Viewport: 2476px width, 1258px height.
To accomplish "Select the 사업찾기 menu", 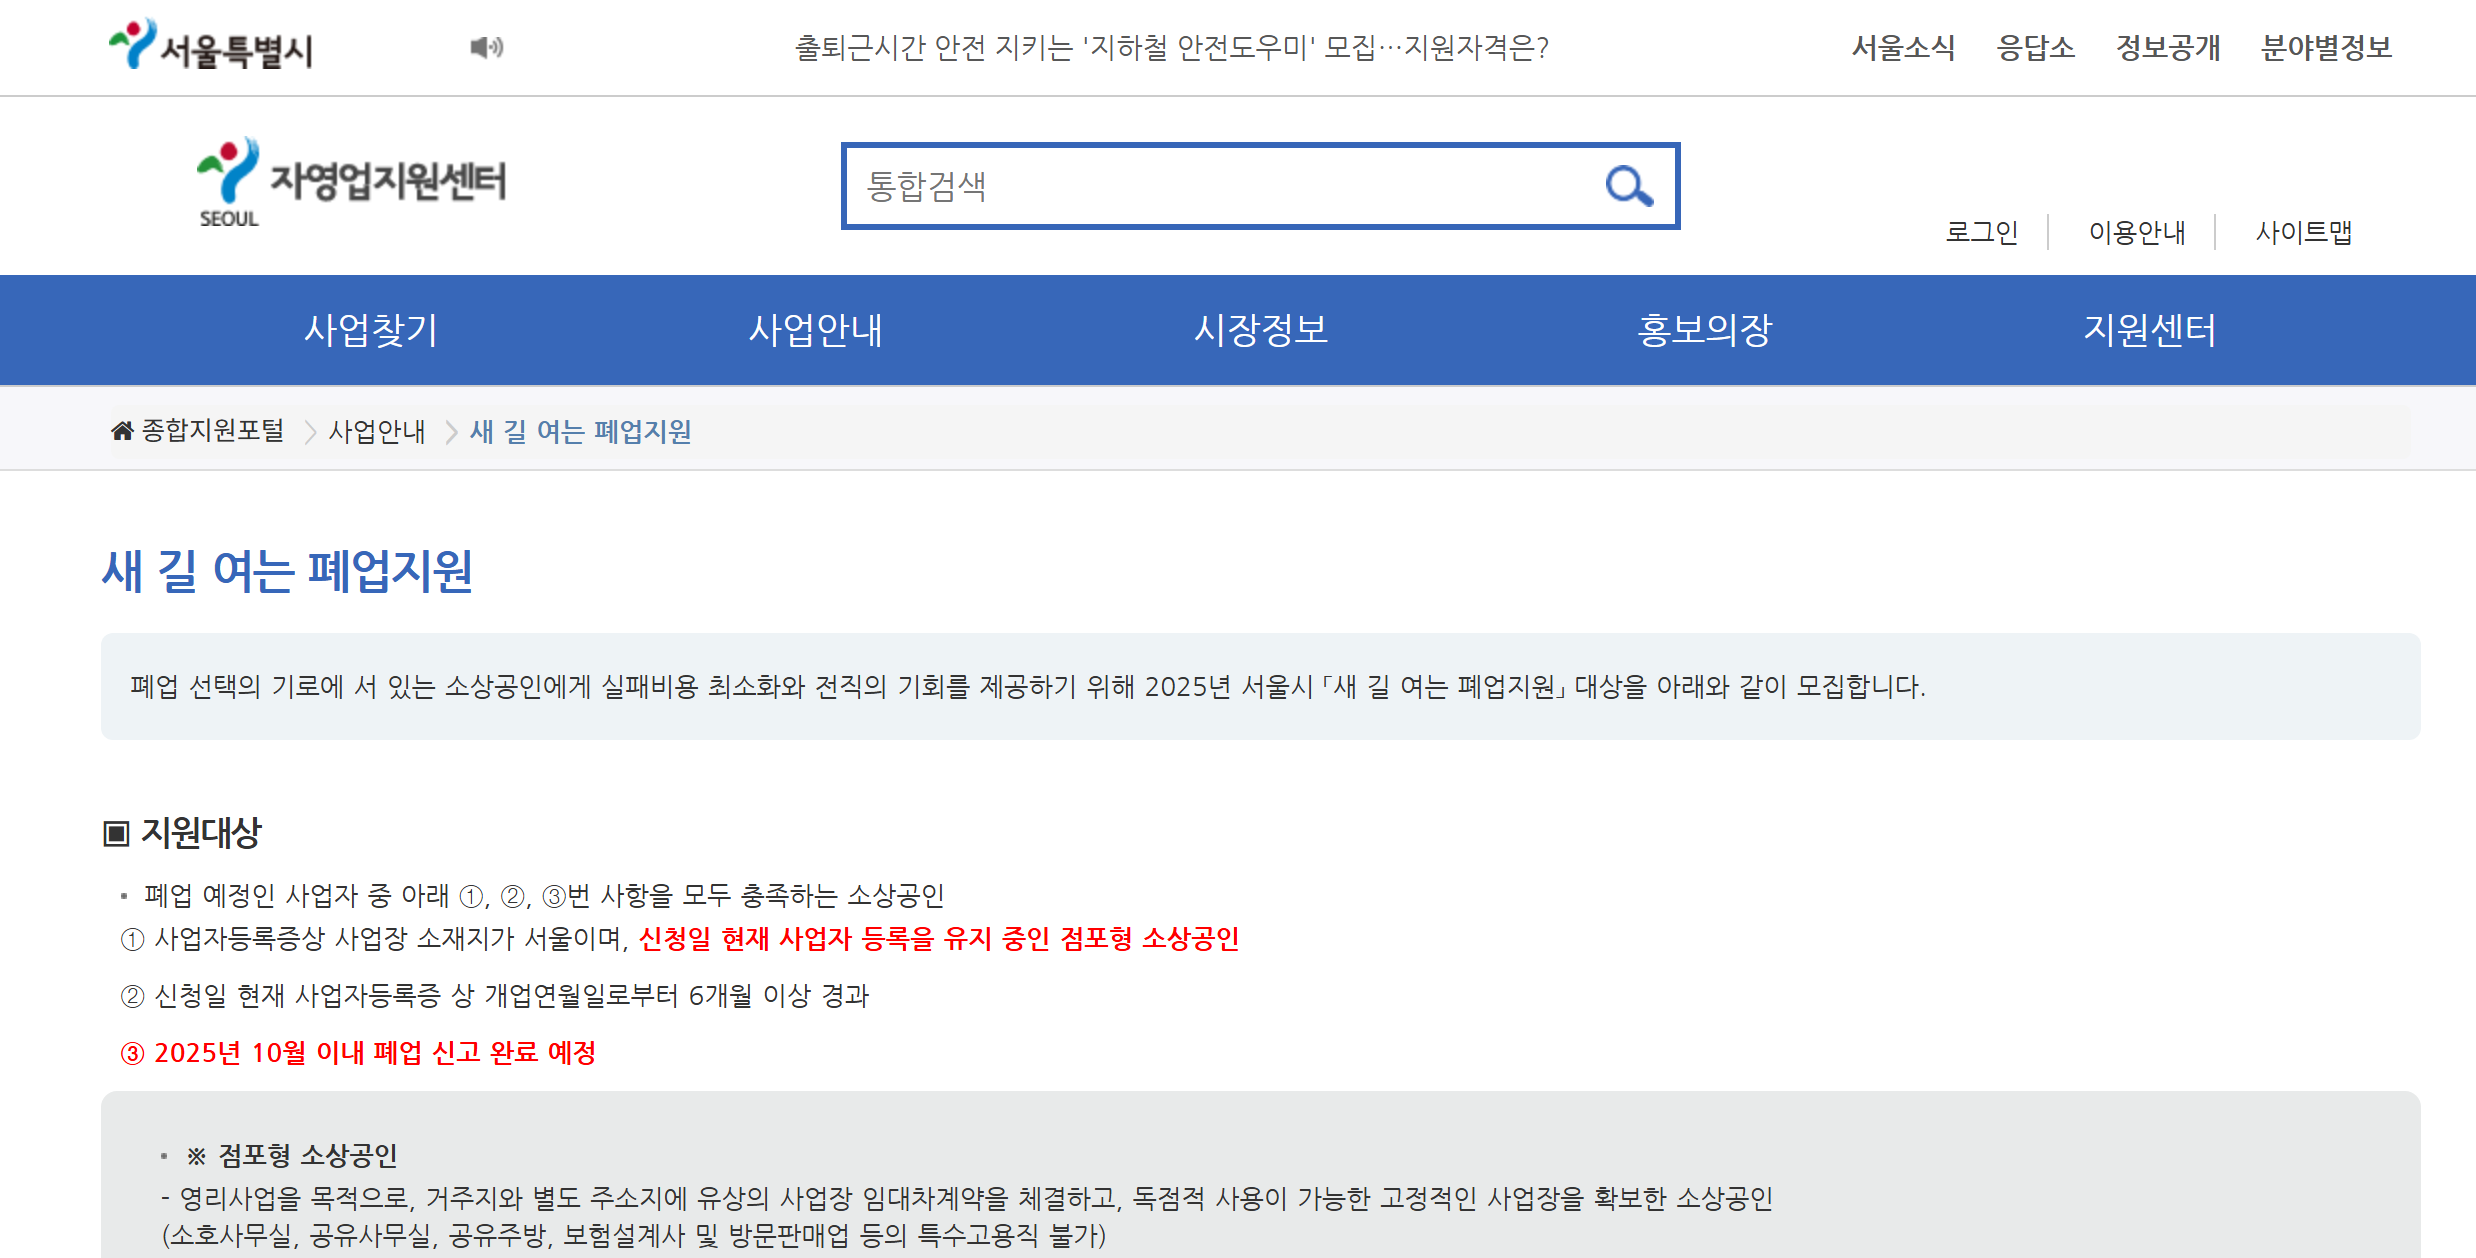I will 371,330.
